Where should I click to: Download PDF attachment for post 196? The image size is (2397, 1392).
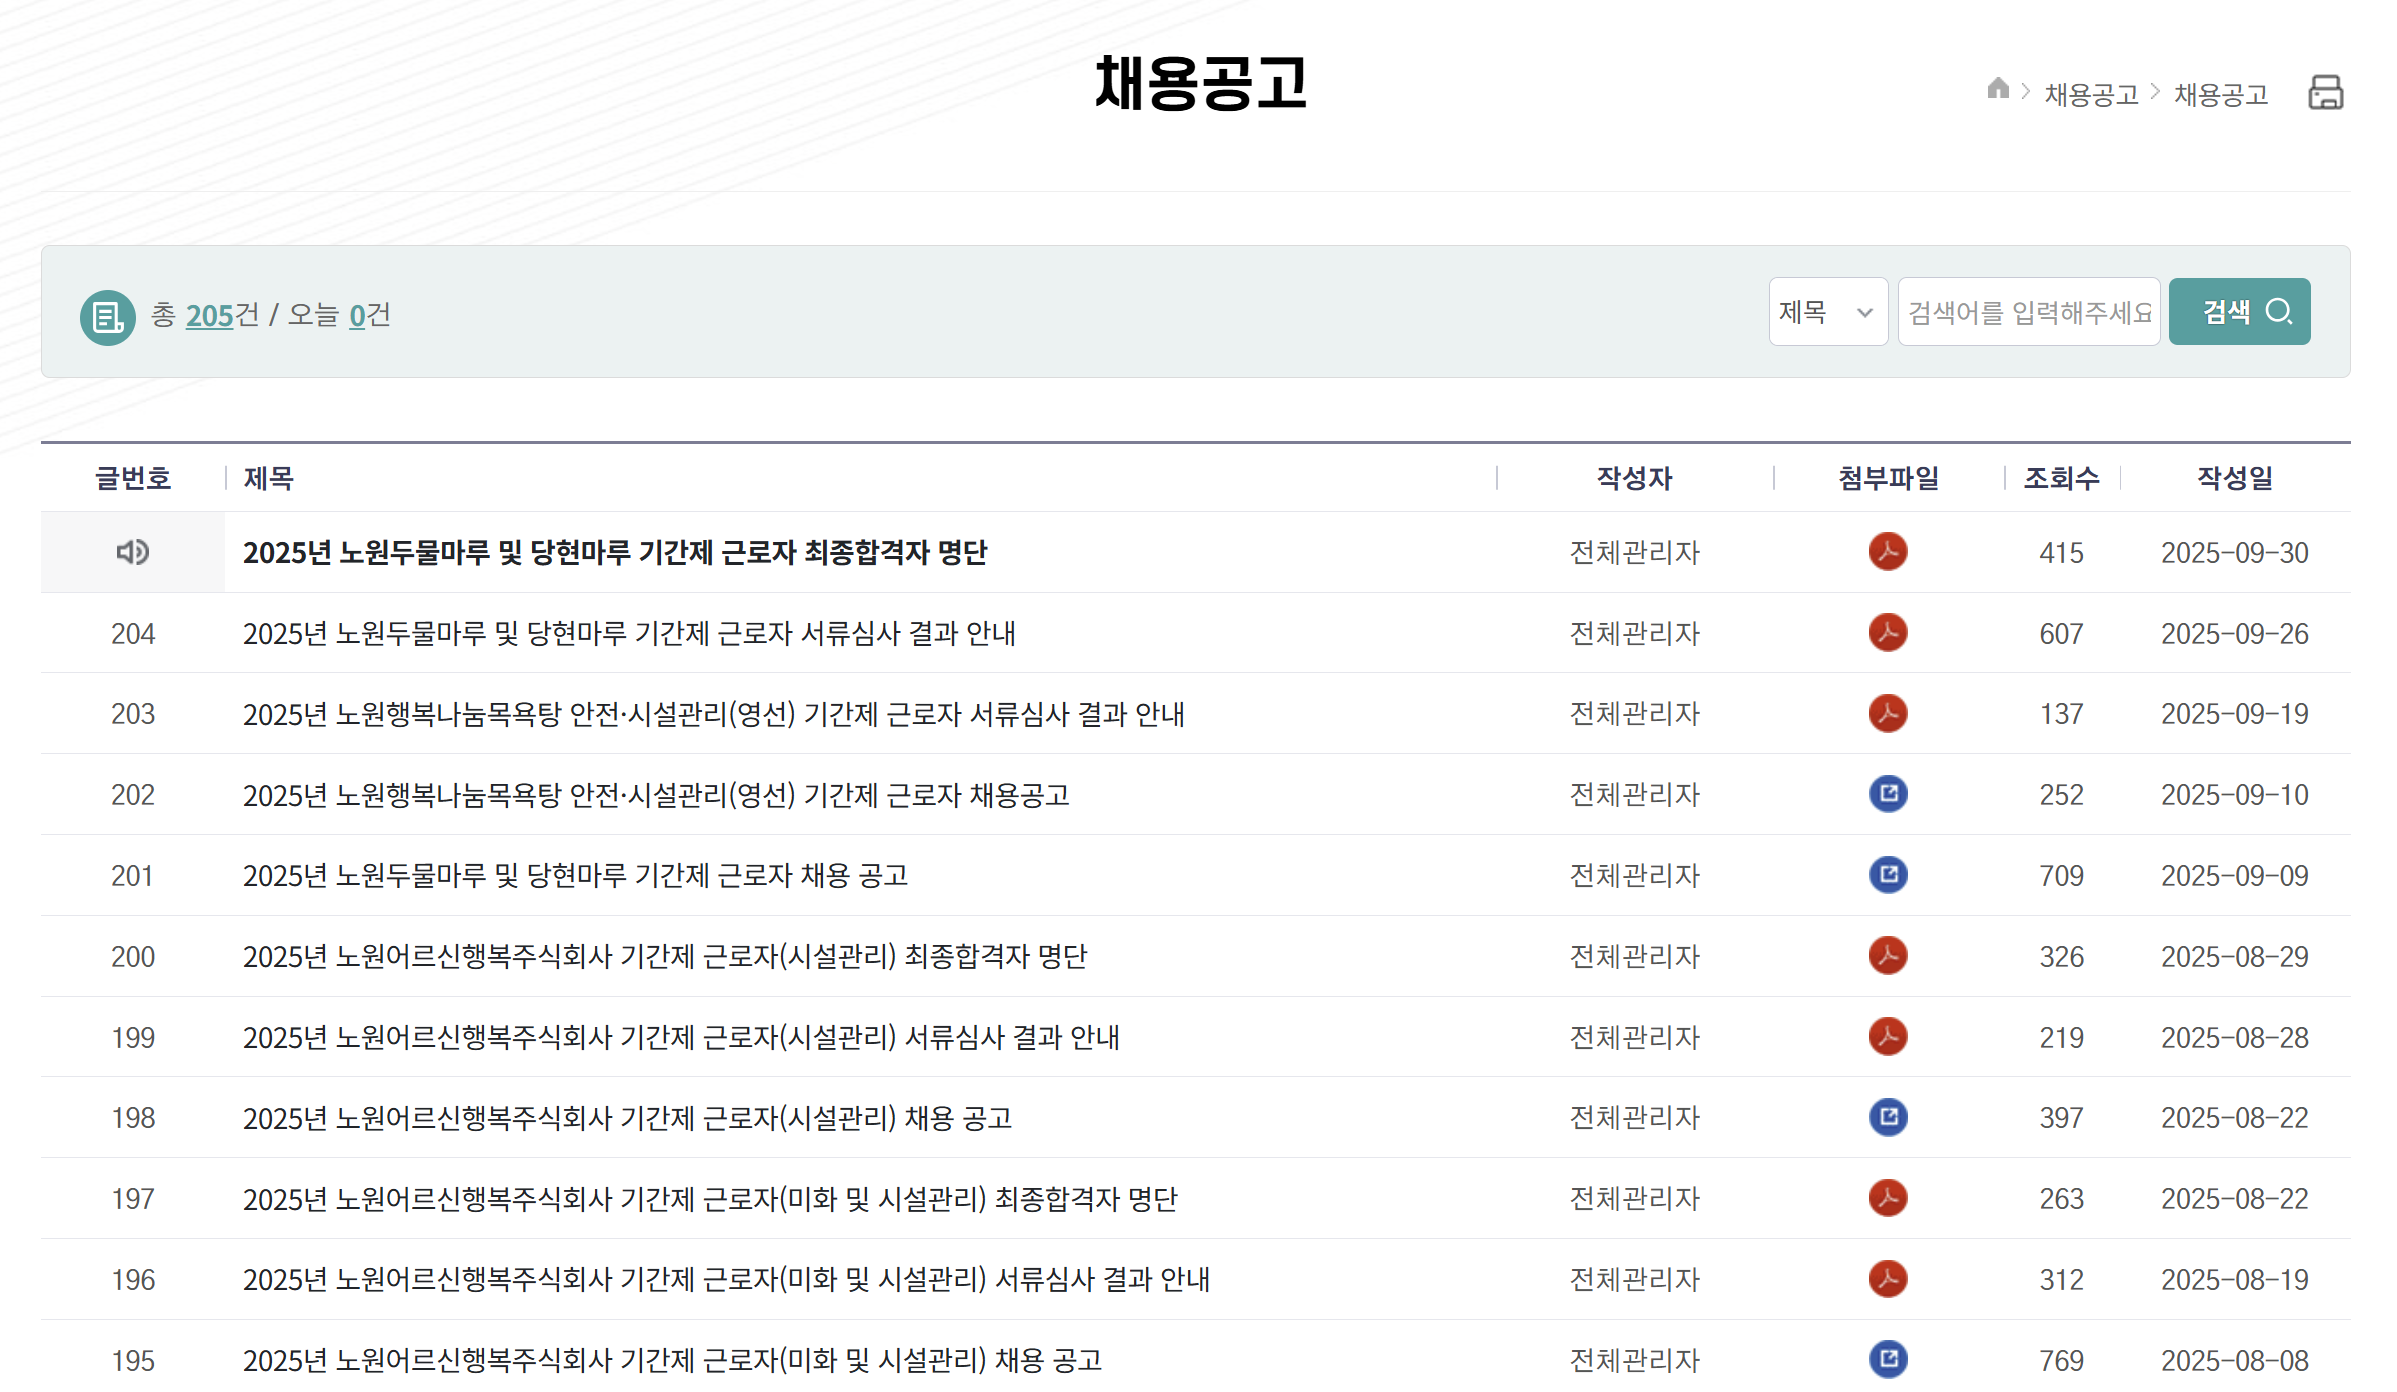[x=1887, y=1279]
